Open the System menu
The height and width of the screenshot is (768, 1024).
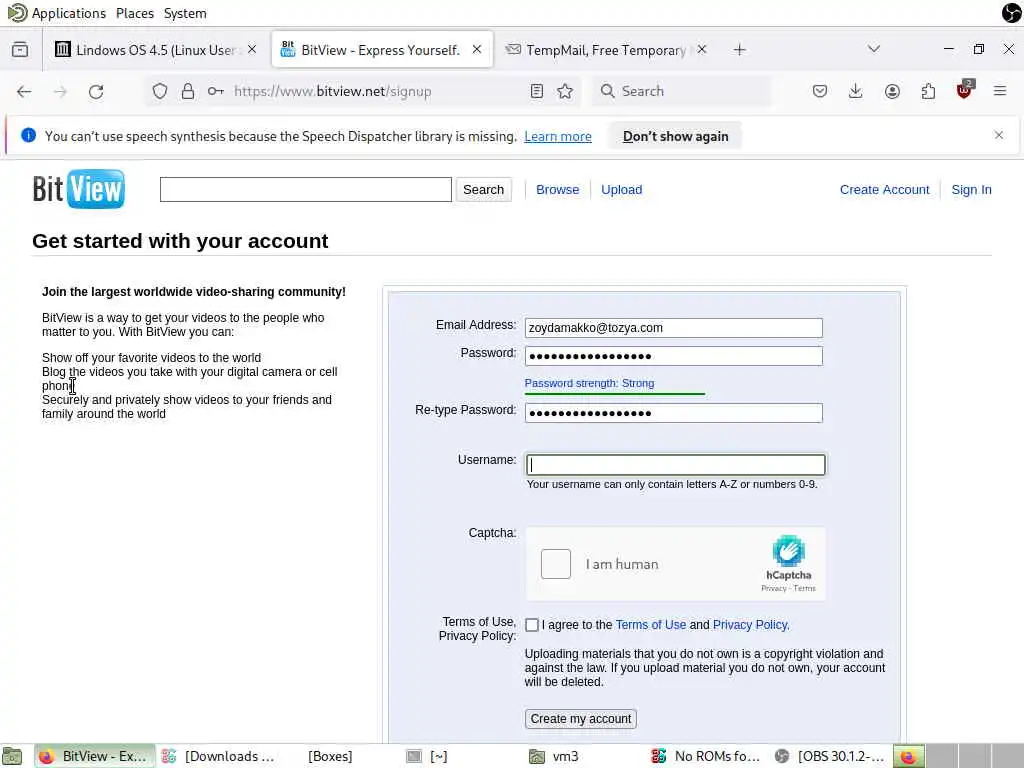185,13
